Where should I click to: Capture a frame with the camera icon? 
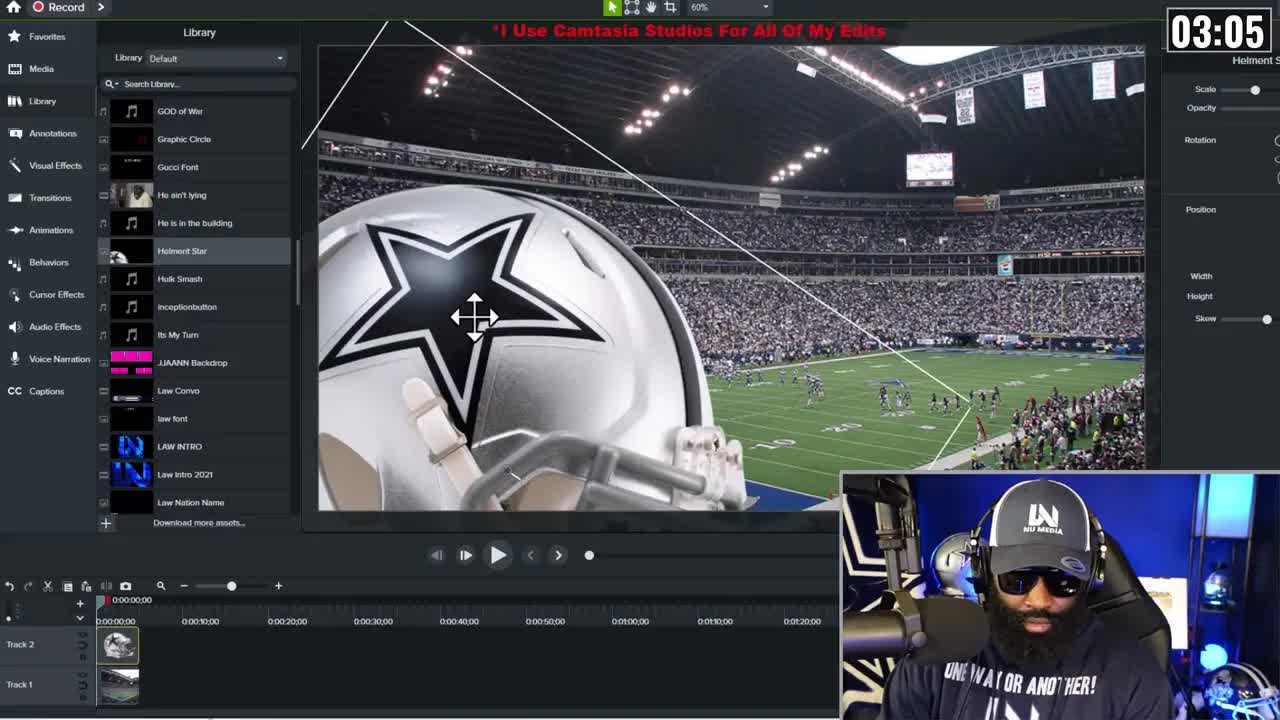click(x=125, y=585)
